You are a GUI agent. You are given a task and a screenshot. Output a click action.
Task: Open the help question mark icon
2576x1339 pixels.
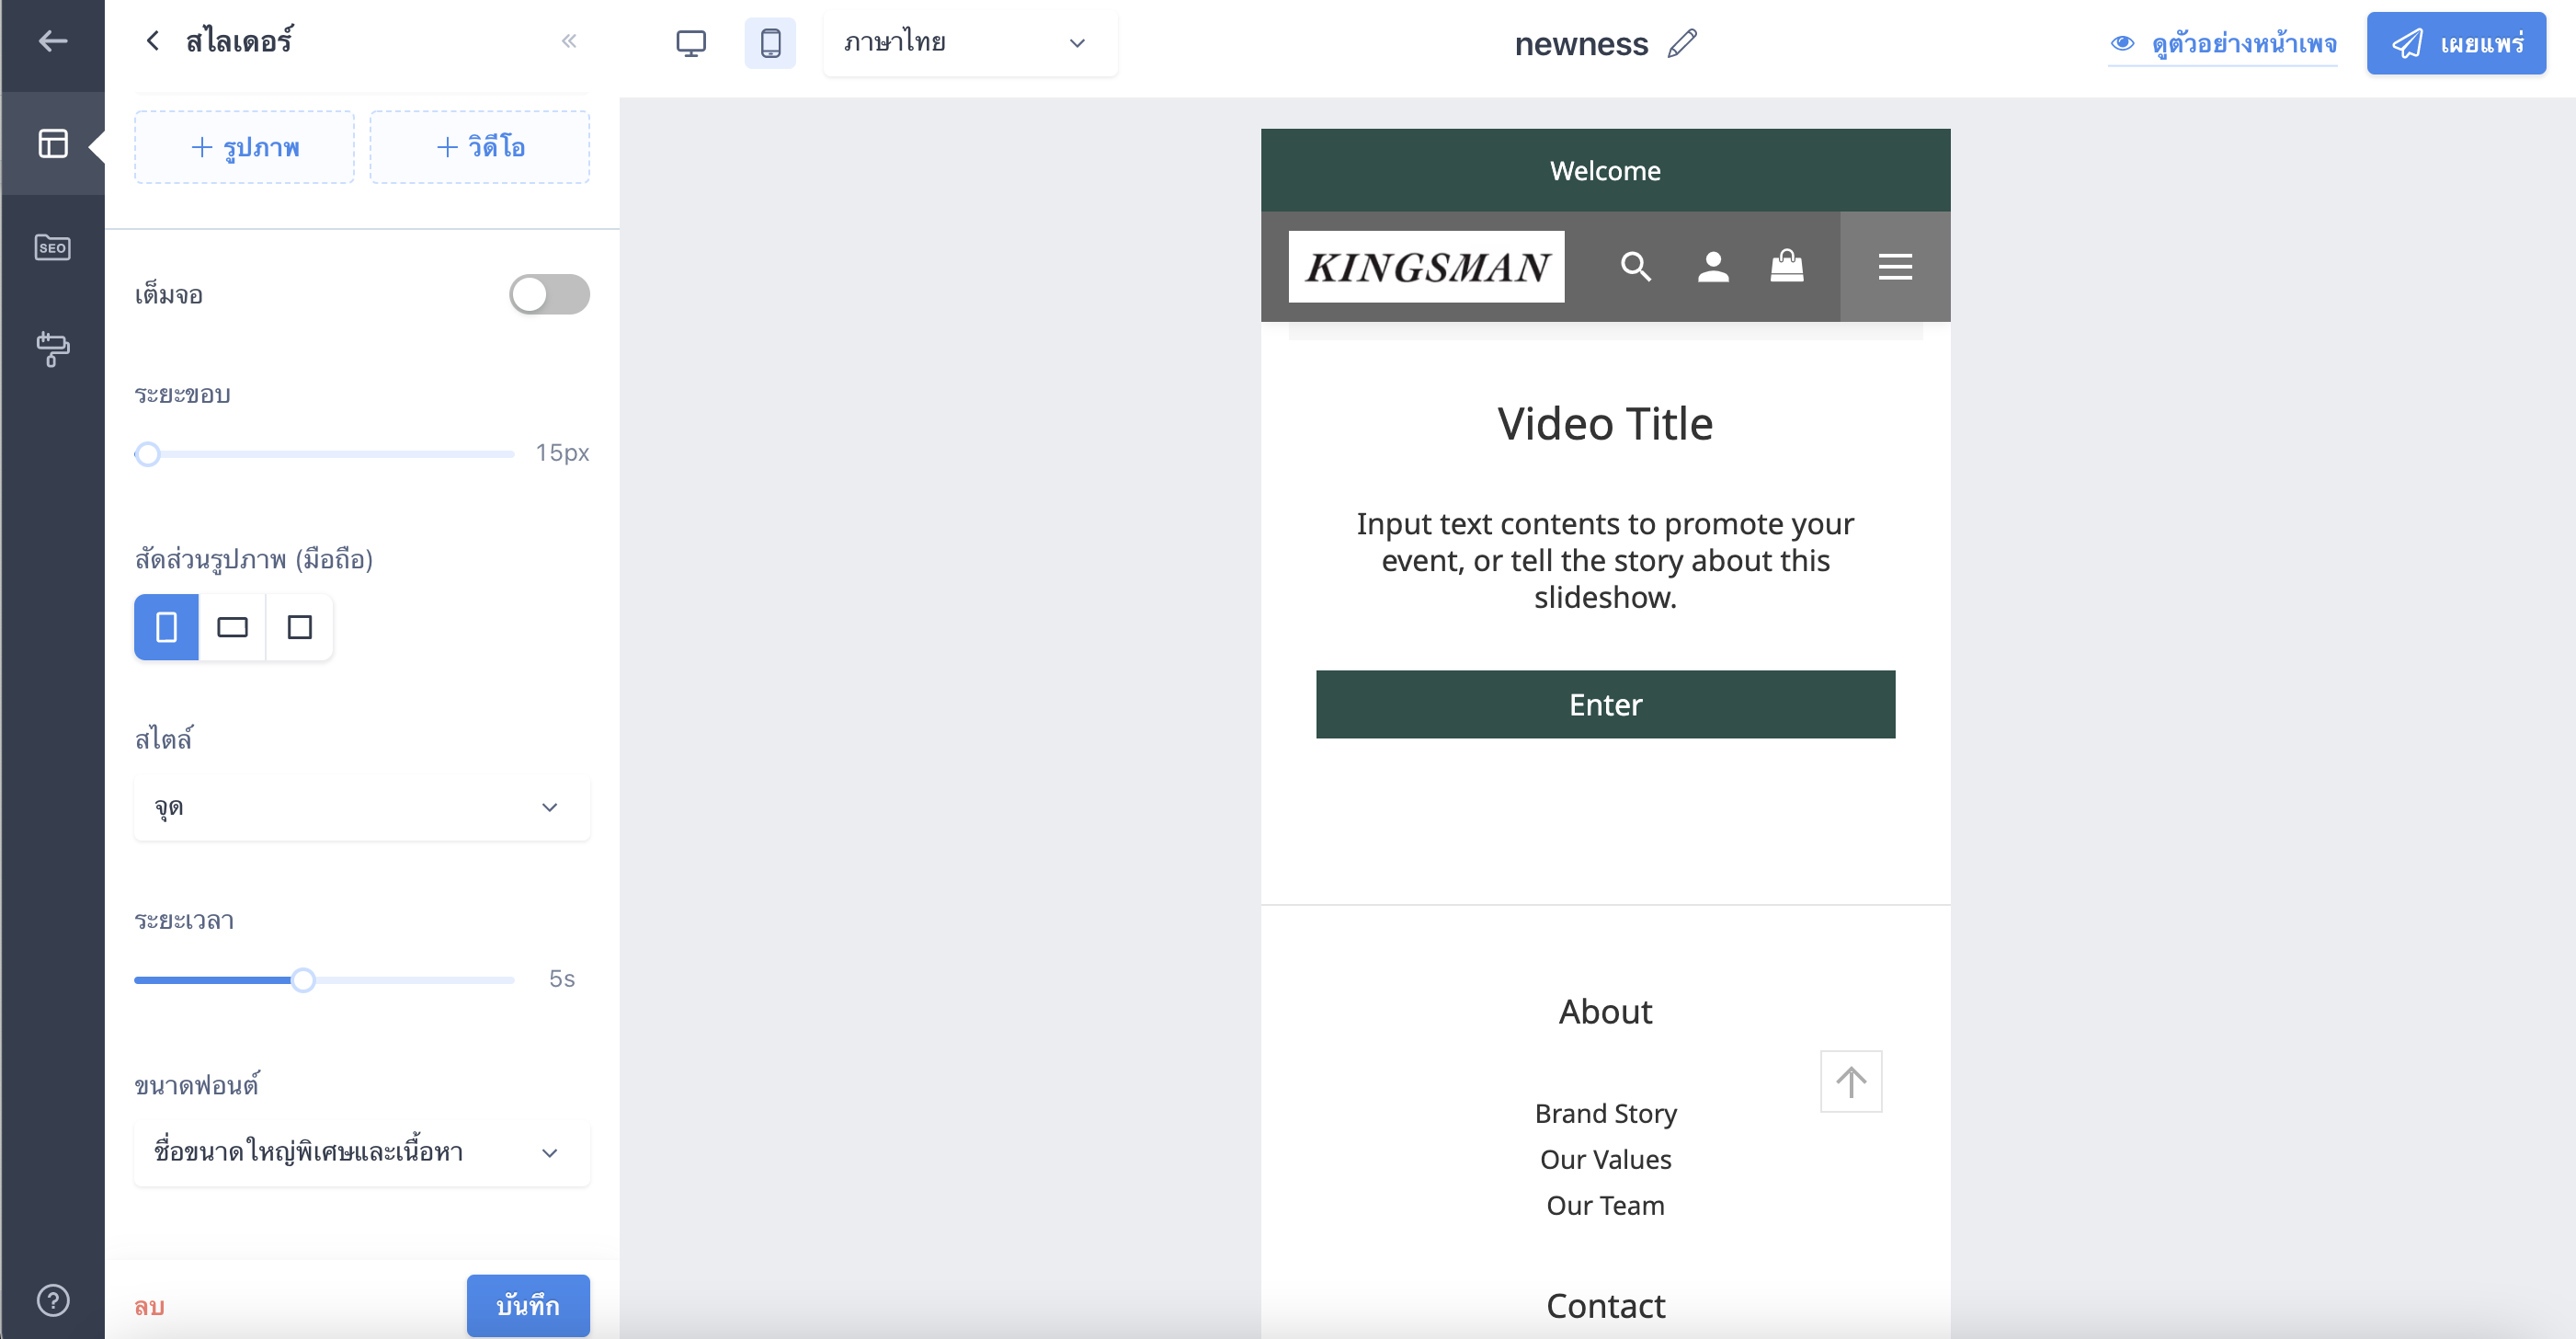coord(52,1300)
